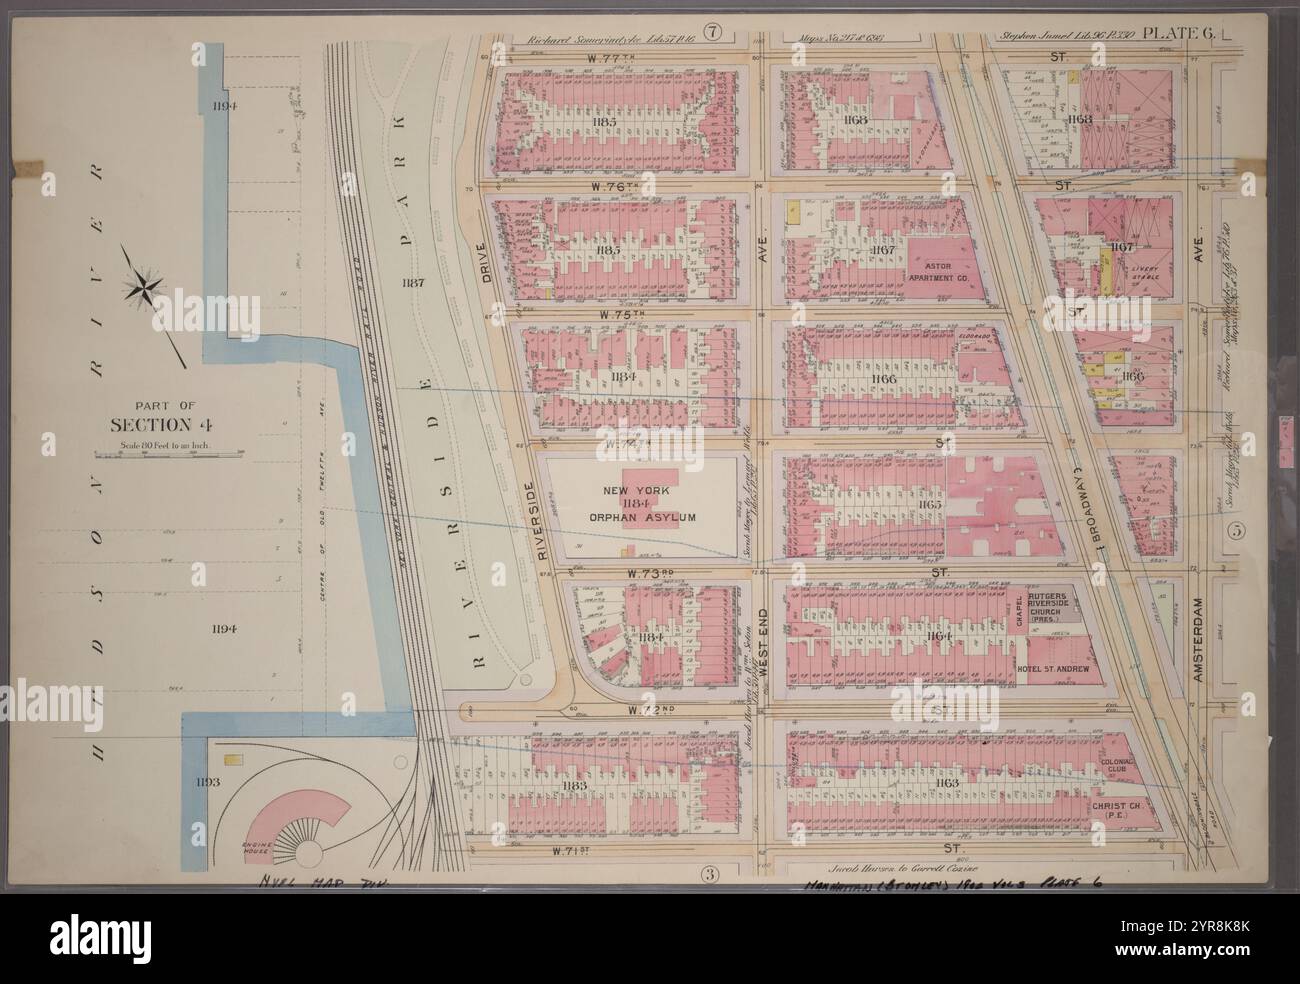The width and height of the screenshot is (1300, 984).
Task: Click block number 1163
Action: coord(947,782)
